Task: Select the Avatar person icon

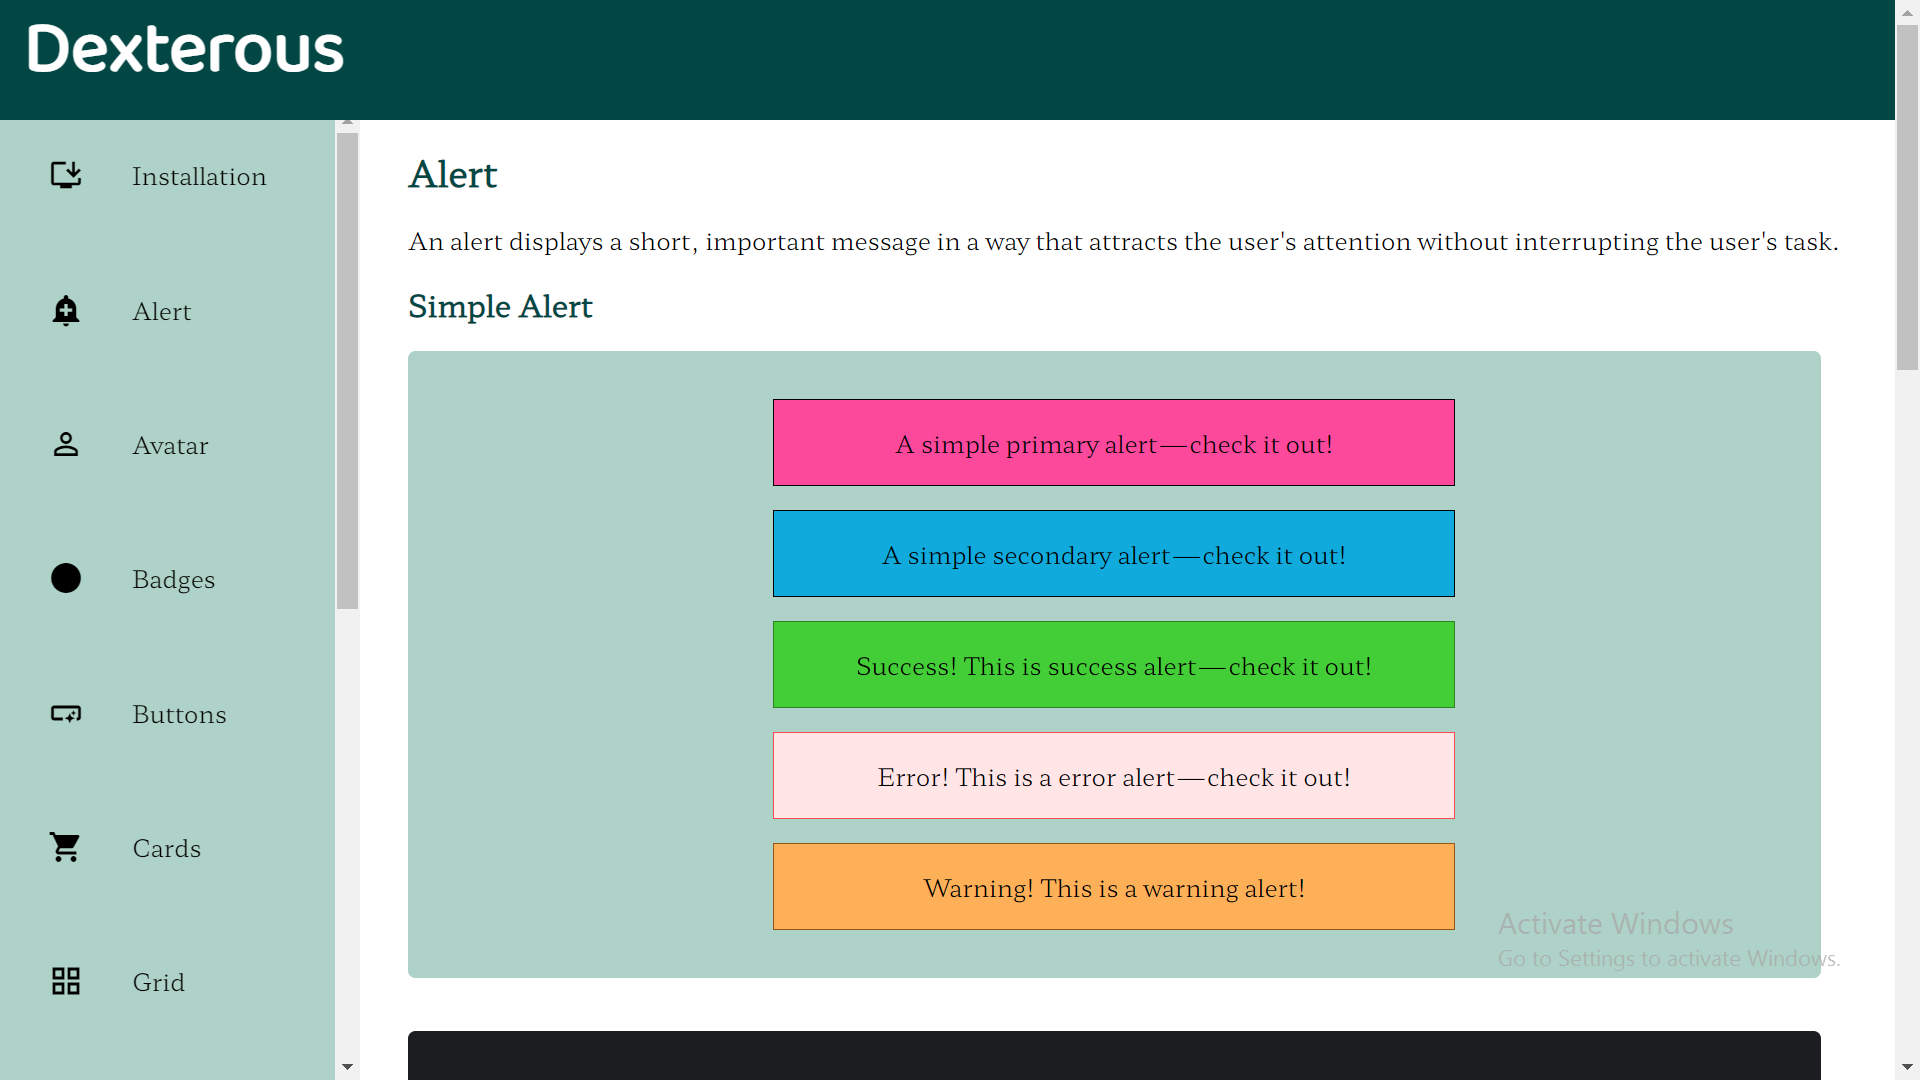Action: (65, 445)
